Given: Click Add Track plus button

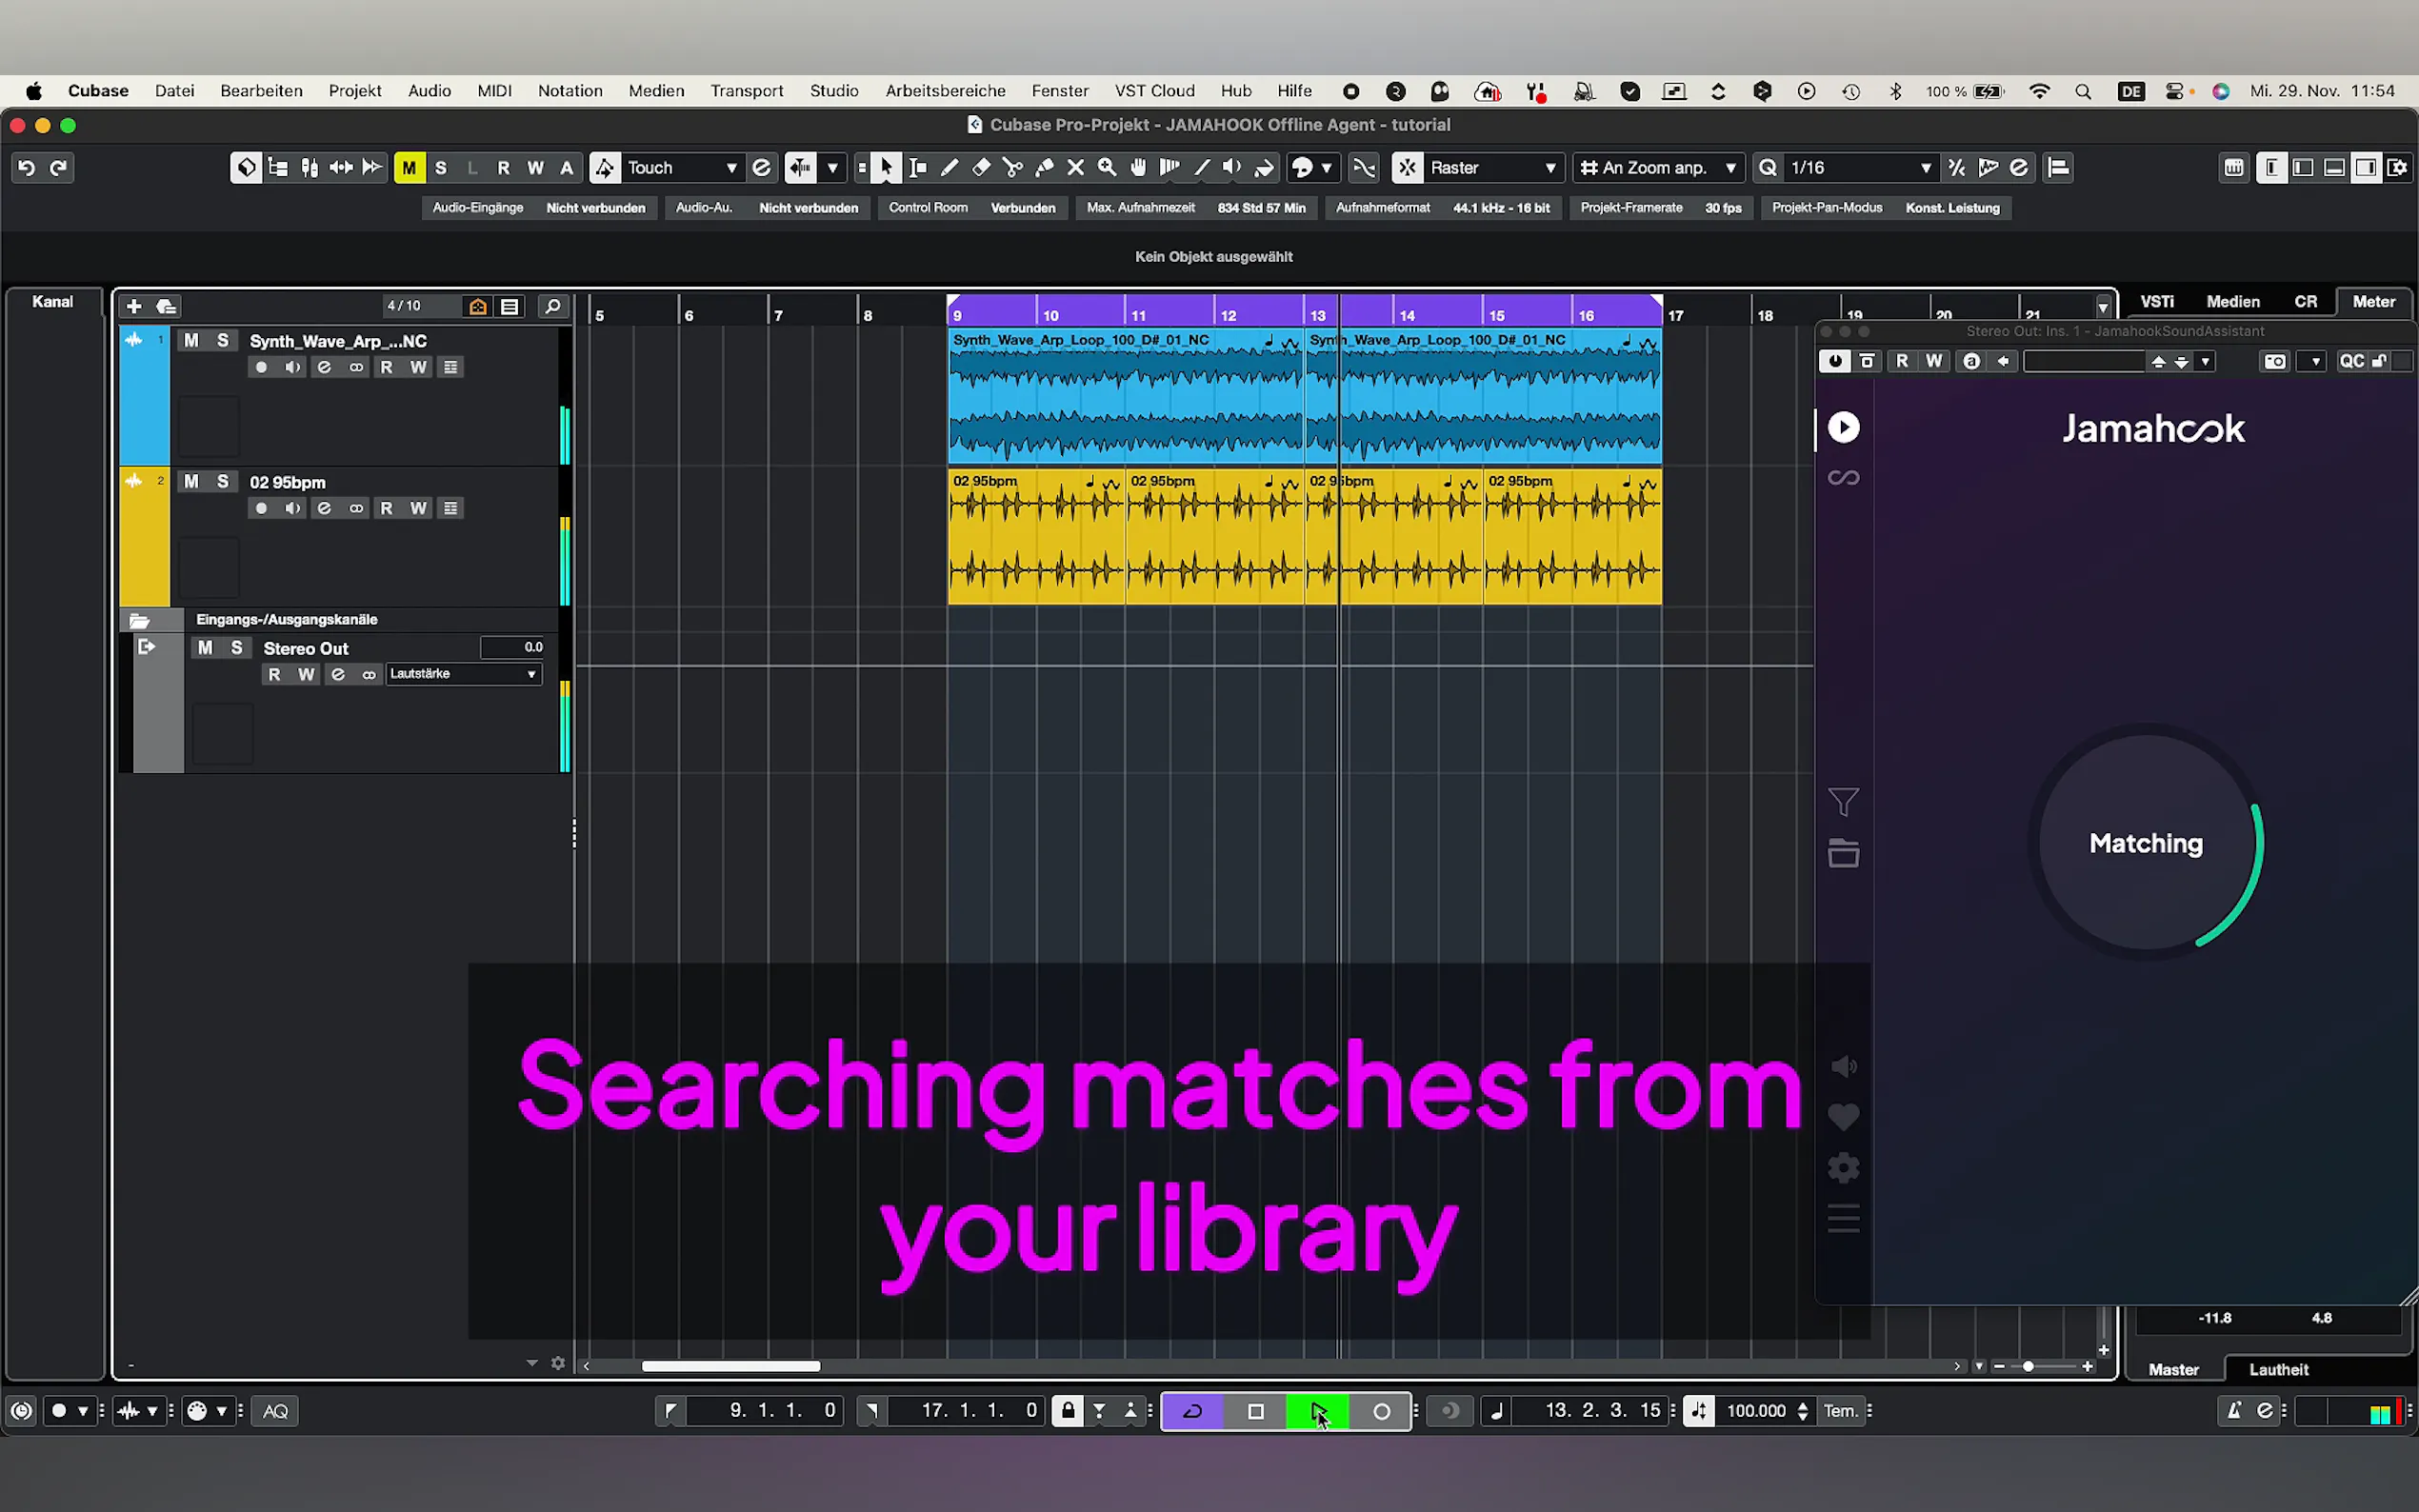Looking at the screenshot, I should 134,307.
